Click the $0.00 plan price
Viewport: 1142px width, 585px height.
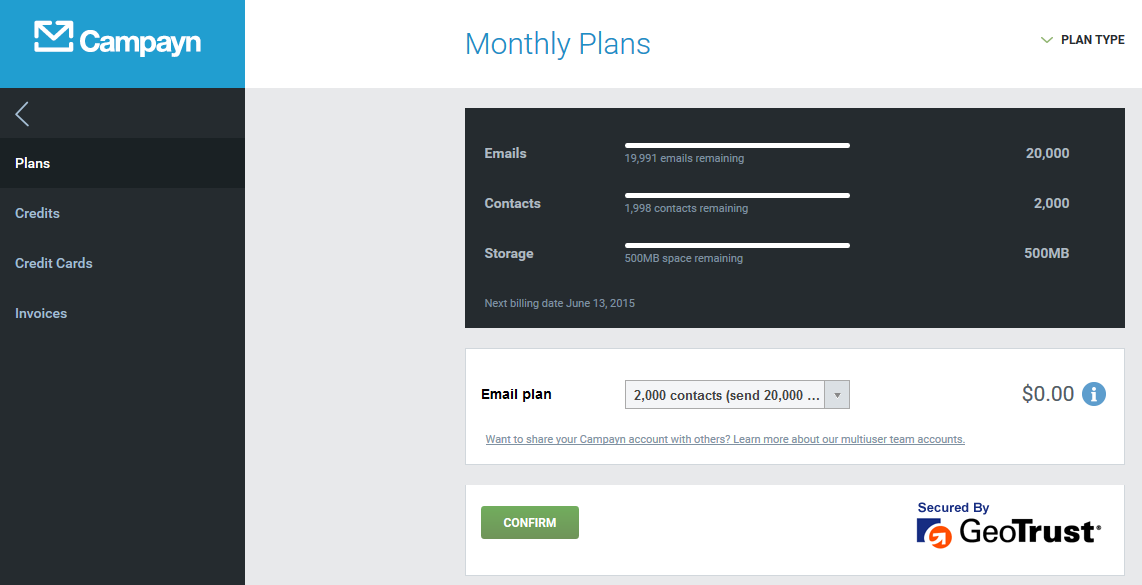pyautogui.click(x=1047, y=394)
